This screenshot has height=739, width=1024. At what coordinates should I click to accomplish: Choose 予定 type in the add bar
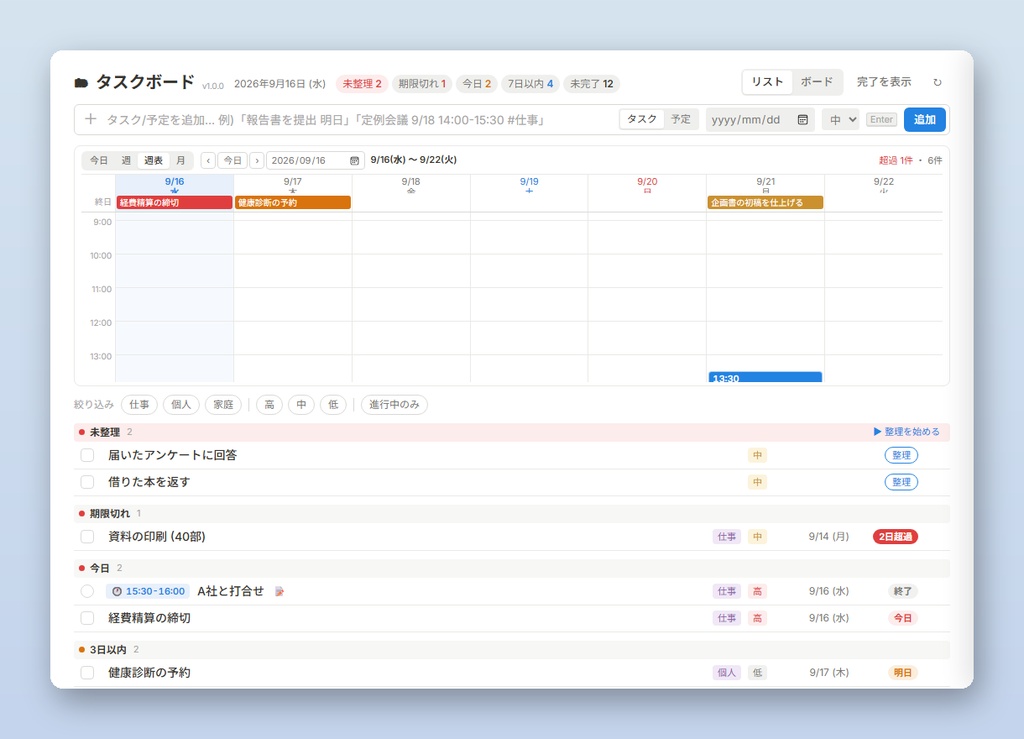681,119
